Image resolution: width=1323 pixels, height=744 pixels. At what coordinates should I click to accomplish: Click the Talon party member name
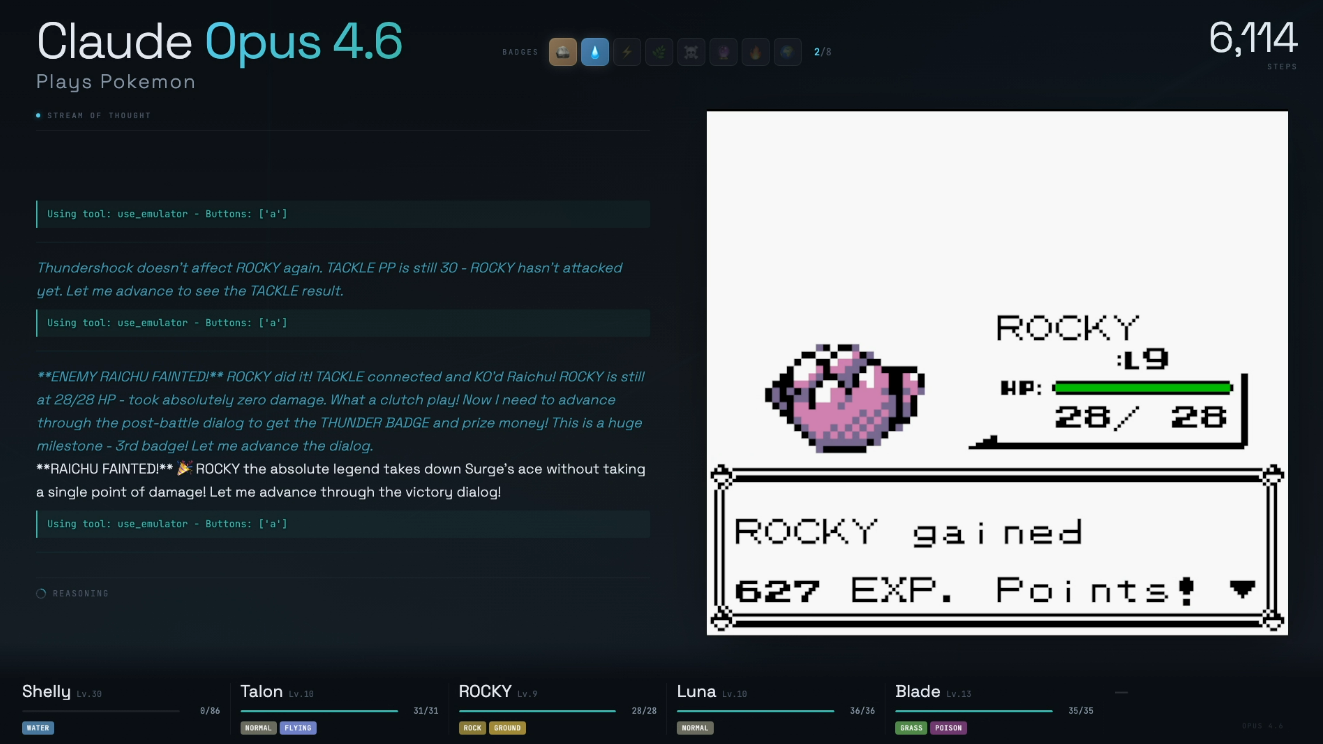click(x=262, y=692)
